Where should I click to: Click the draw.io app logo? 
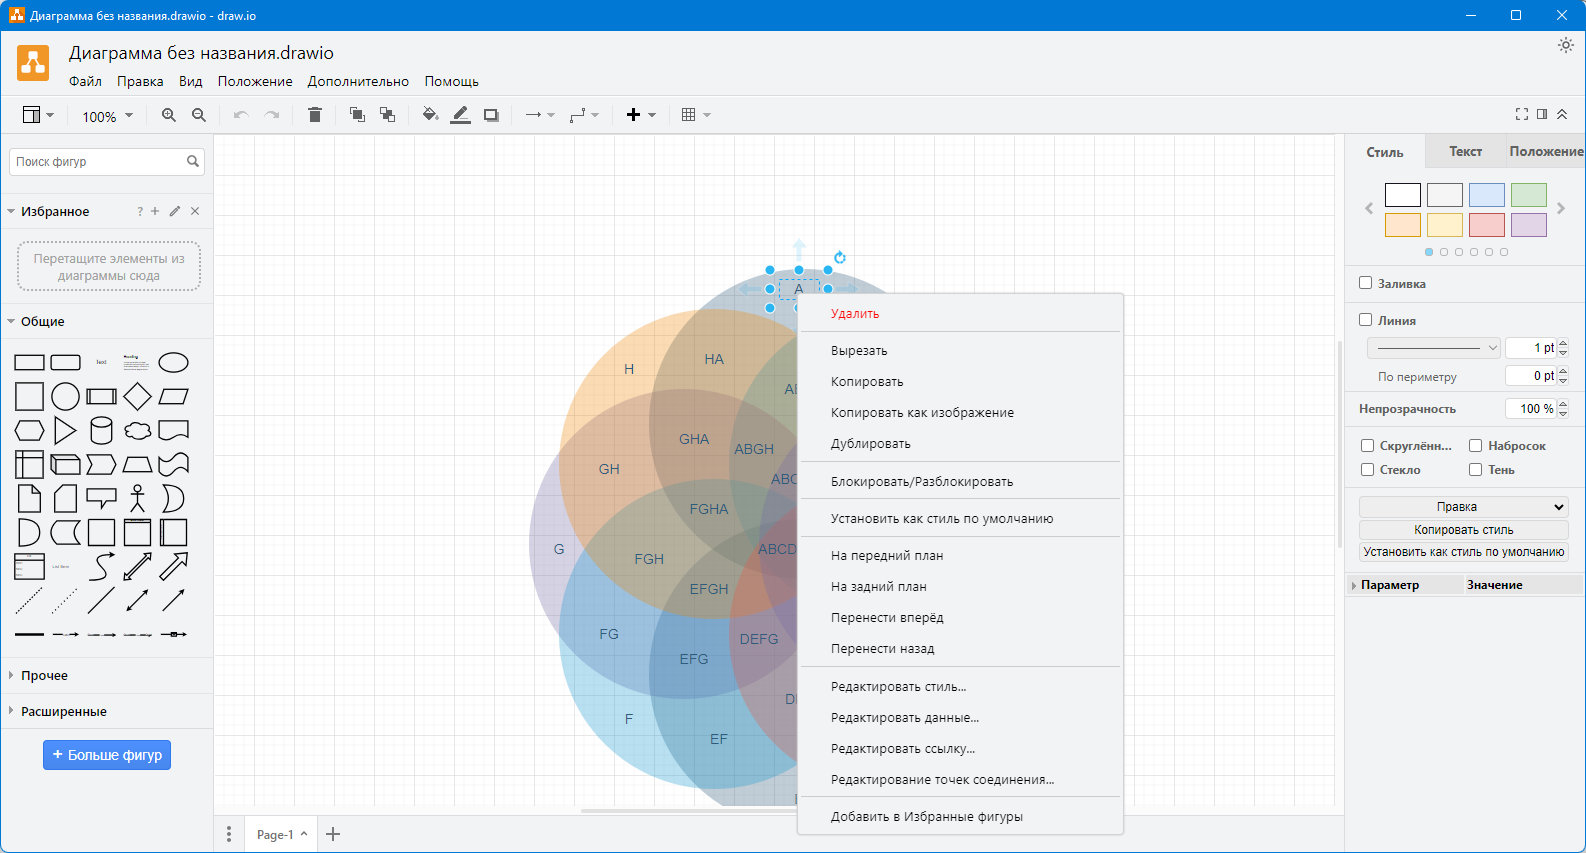[x=33, y=63]
